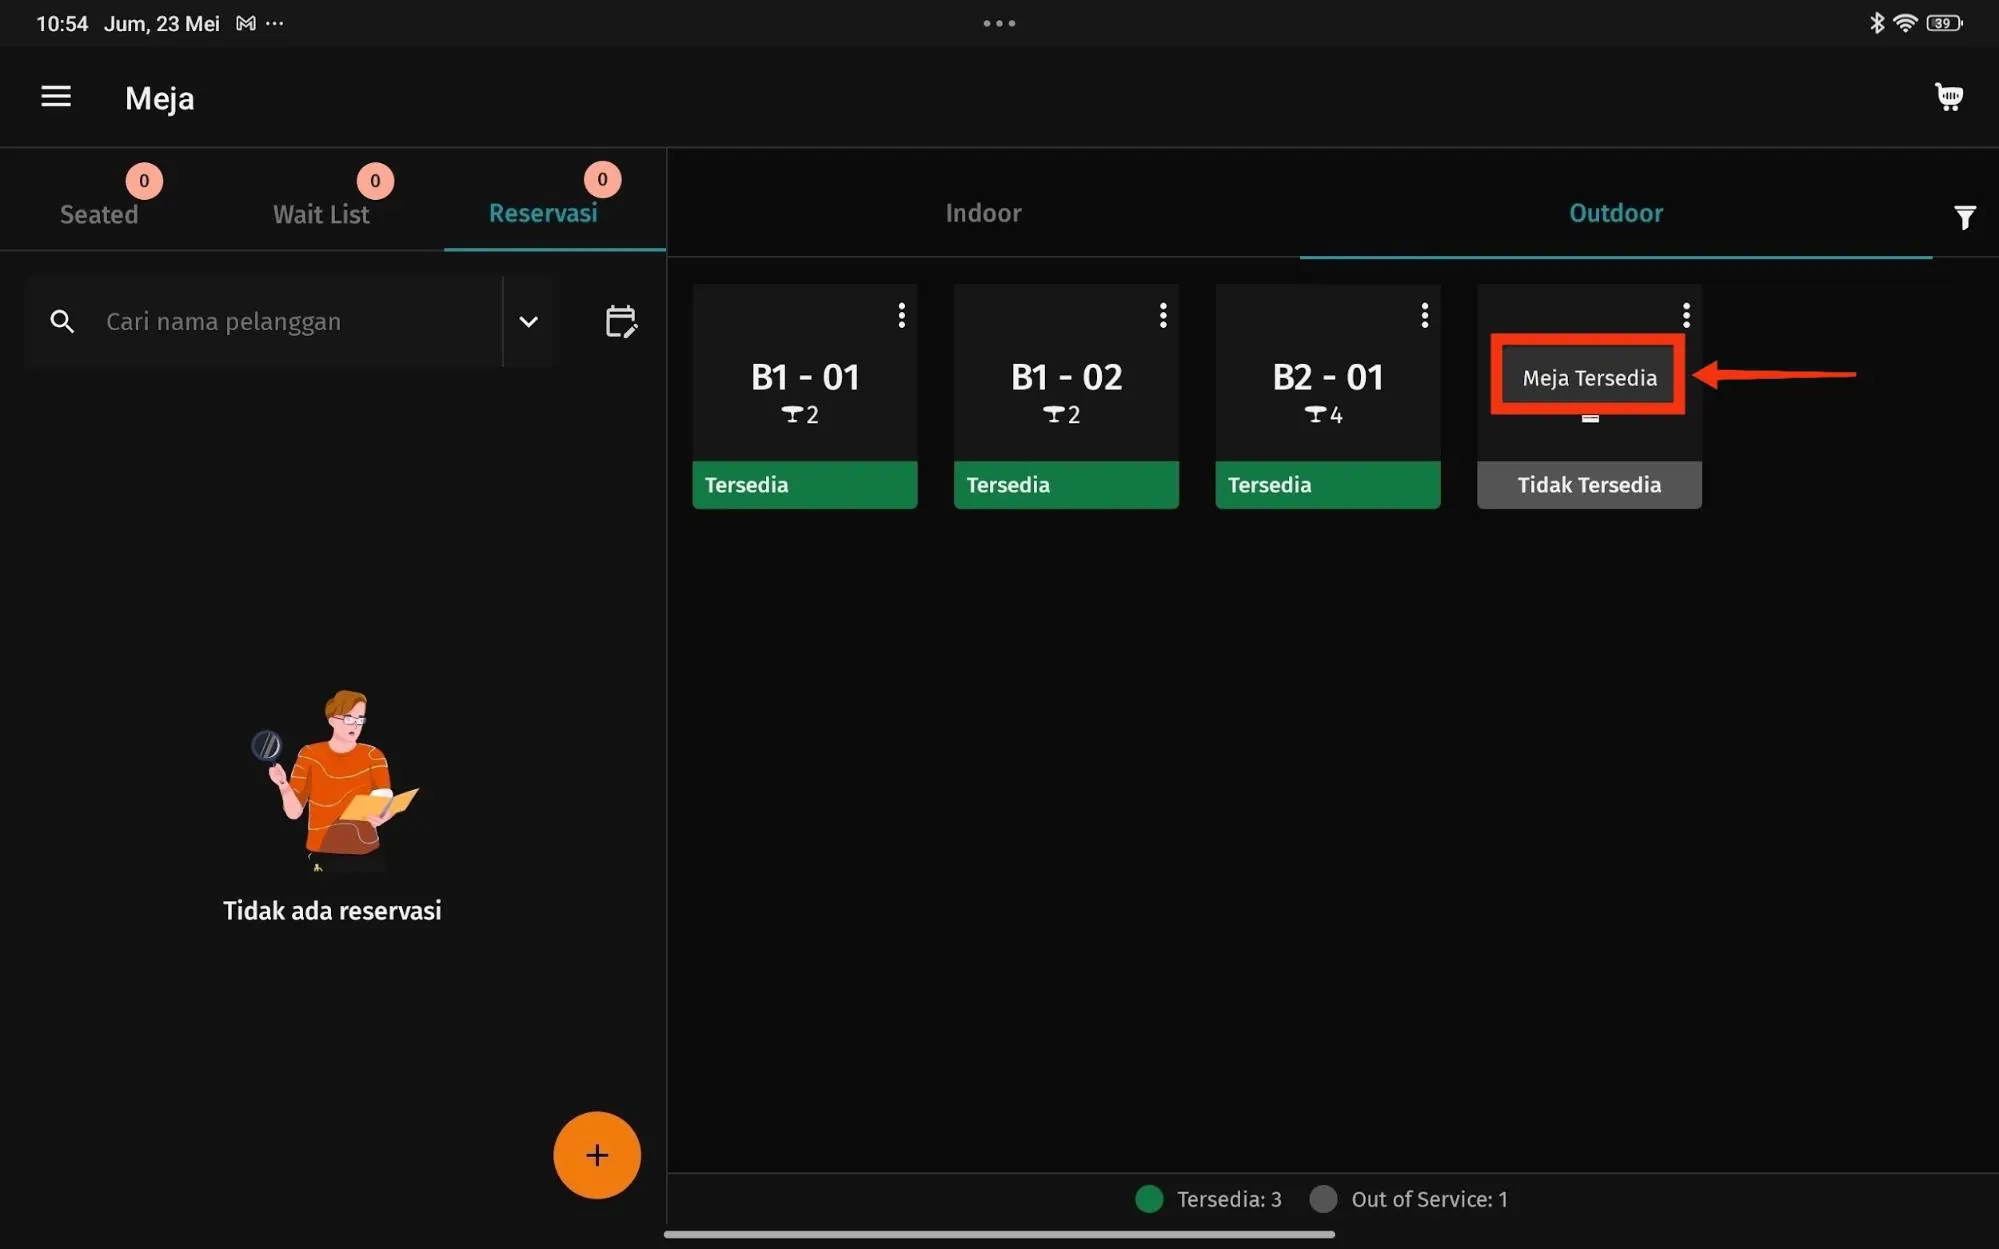Click the Tersedia: 3 legend text
1999x1249 pixels.
coord(1229,1199)
